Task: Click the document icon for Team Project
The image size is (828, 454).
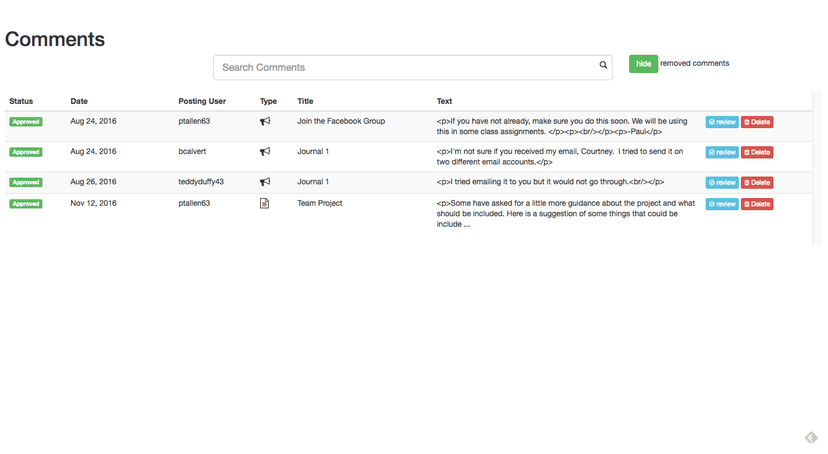Action: pos(265,203)
